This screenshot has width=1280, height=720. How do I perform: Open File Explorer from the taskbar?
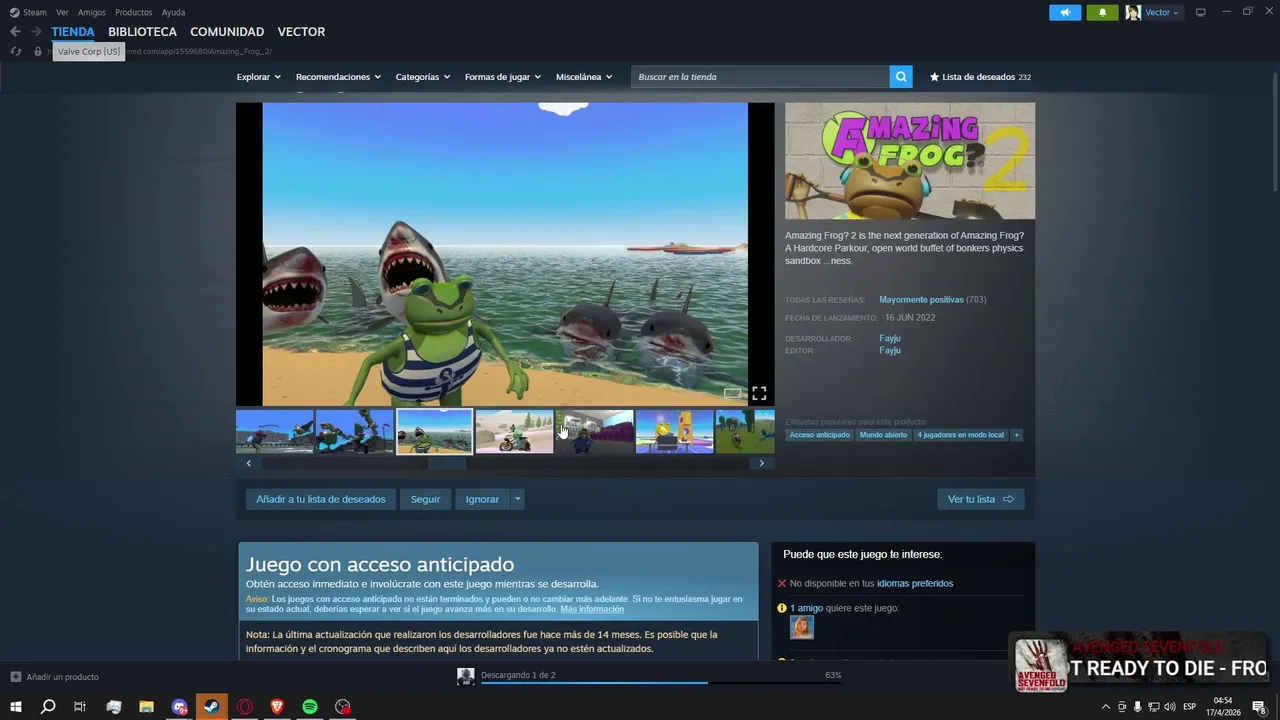(x=146, y=707)
